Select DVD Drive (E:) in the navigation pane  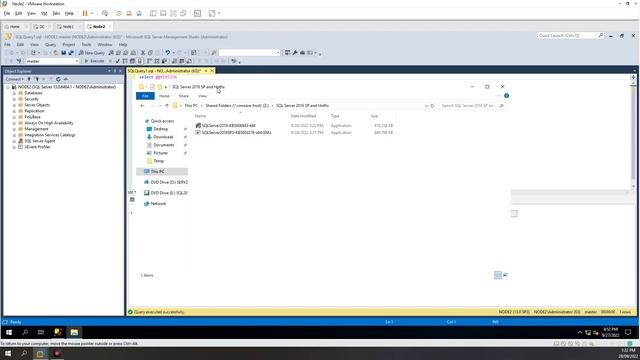point(169,193)
